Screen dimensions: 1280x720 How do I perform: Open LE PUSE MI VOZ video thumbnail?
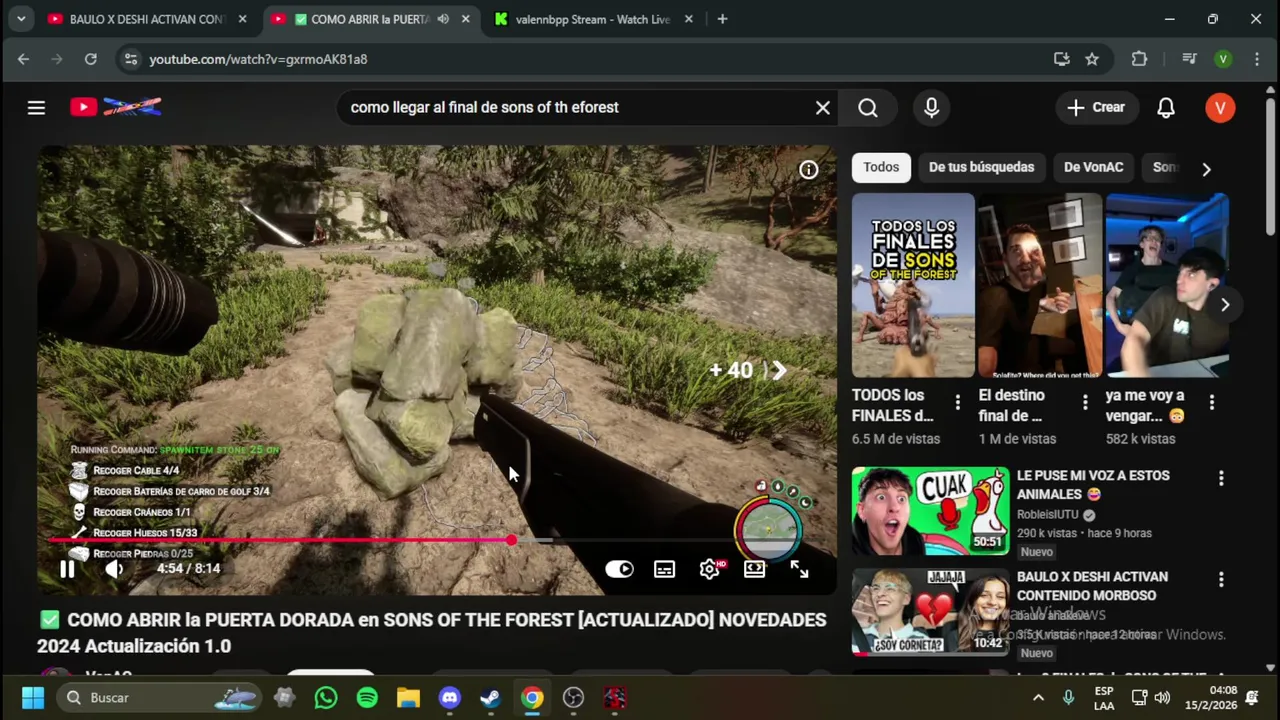[930, 510]
